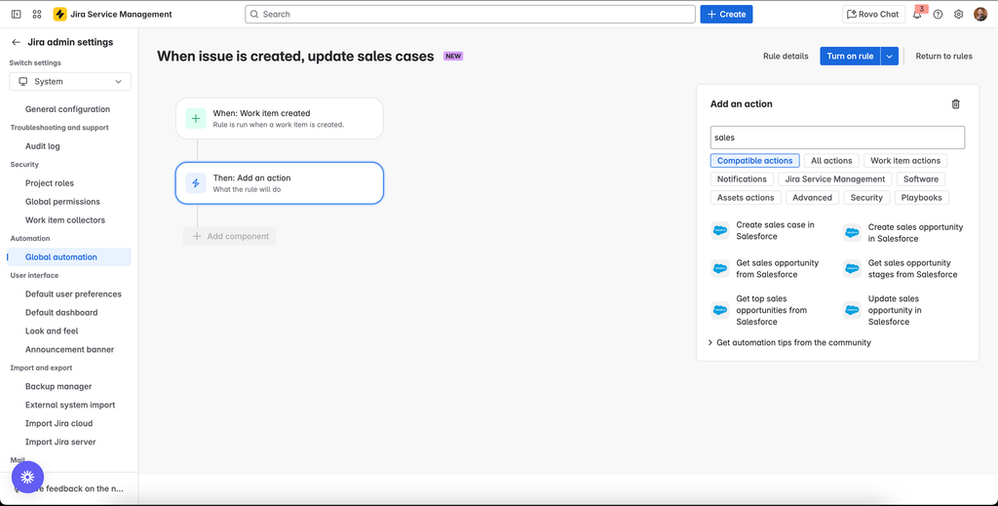Image resolution: width=998 pixels, height=506 pixels.
Task: Select the All actions filter
Action: [x=831, y=161]
